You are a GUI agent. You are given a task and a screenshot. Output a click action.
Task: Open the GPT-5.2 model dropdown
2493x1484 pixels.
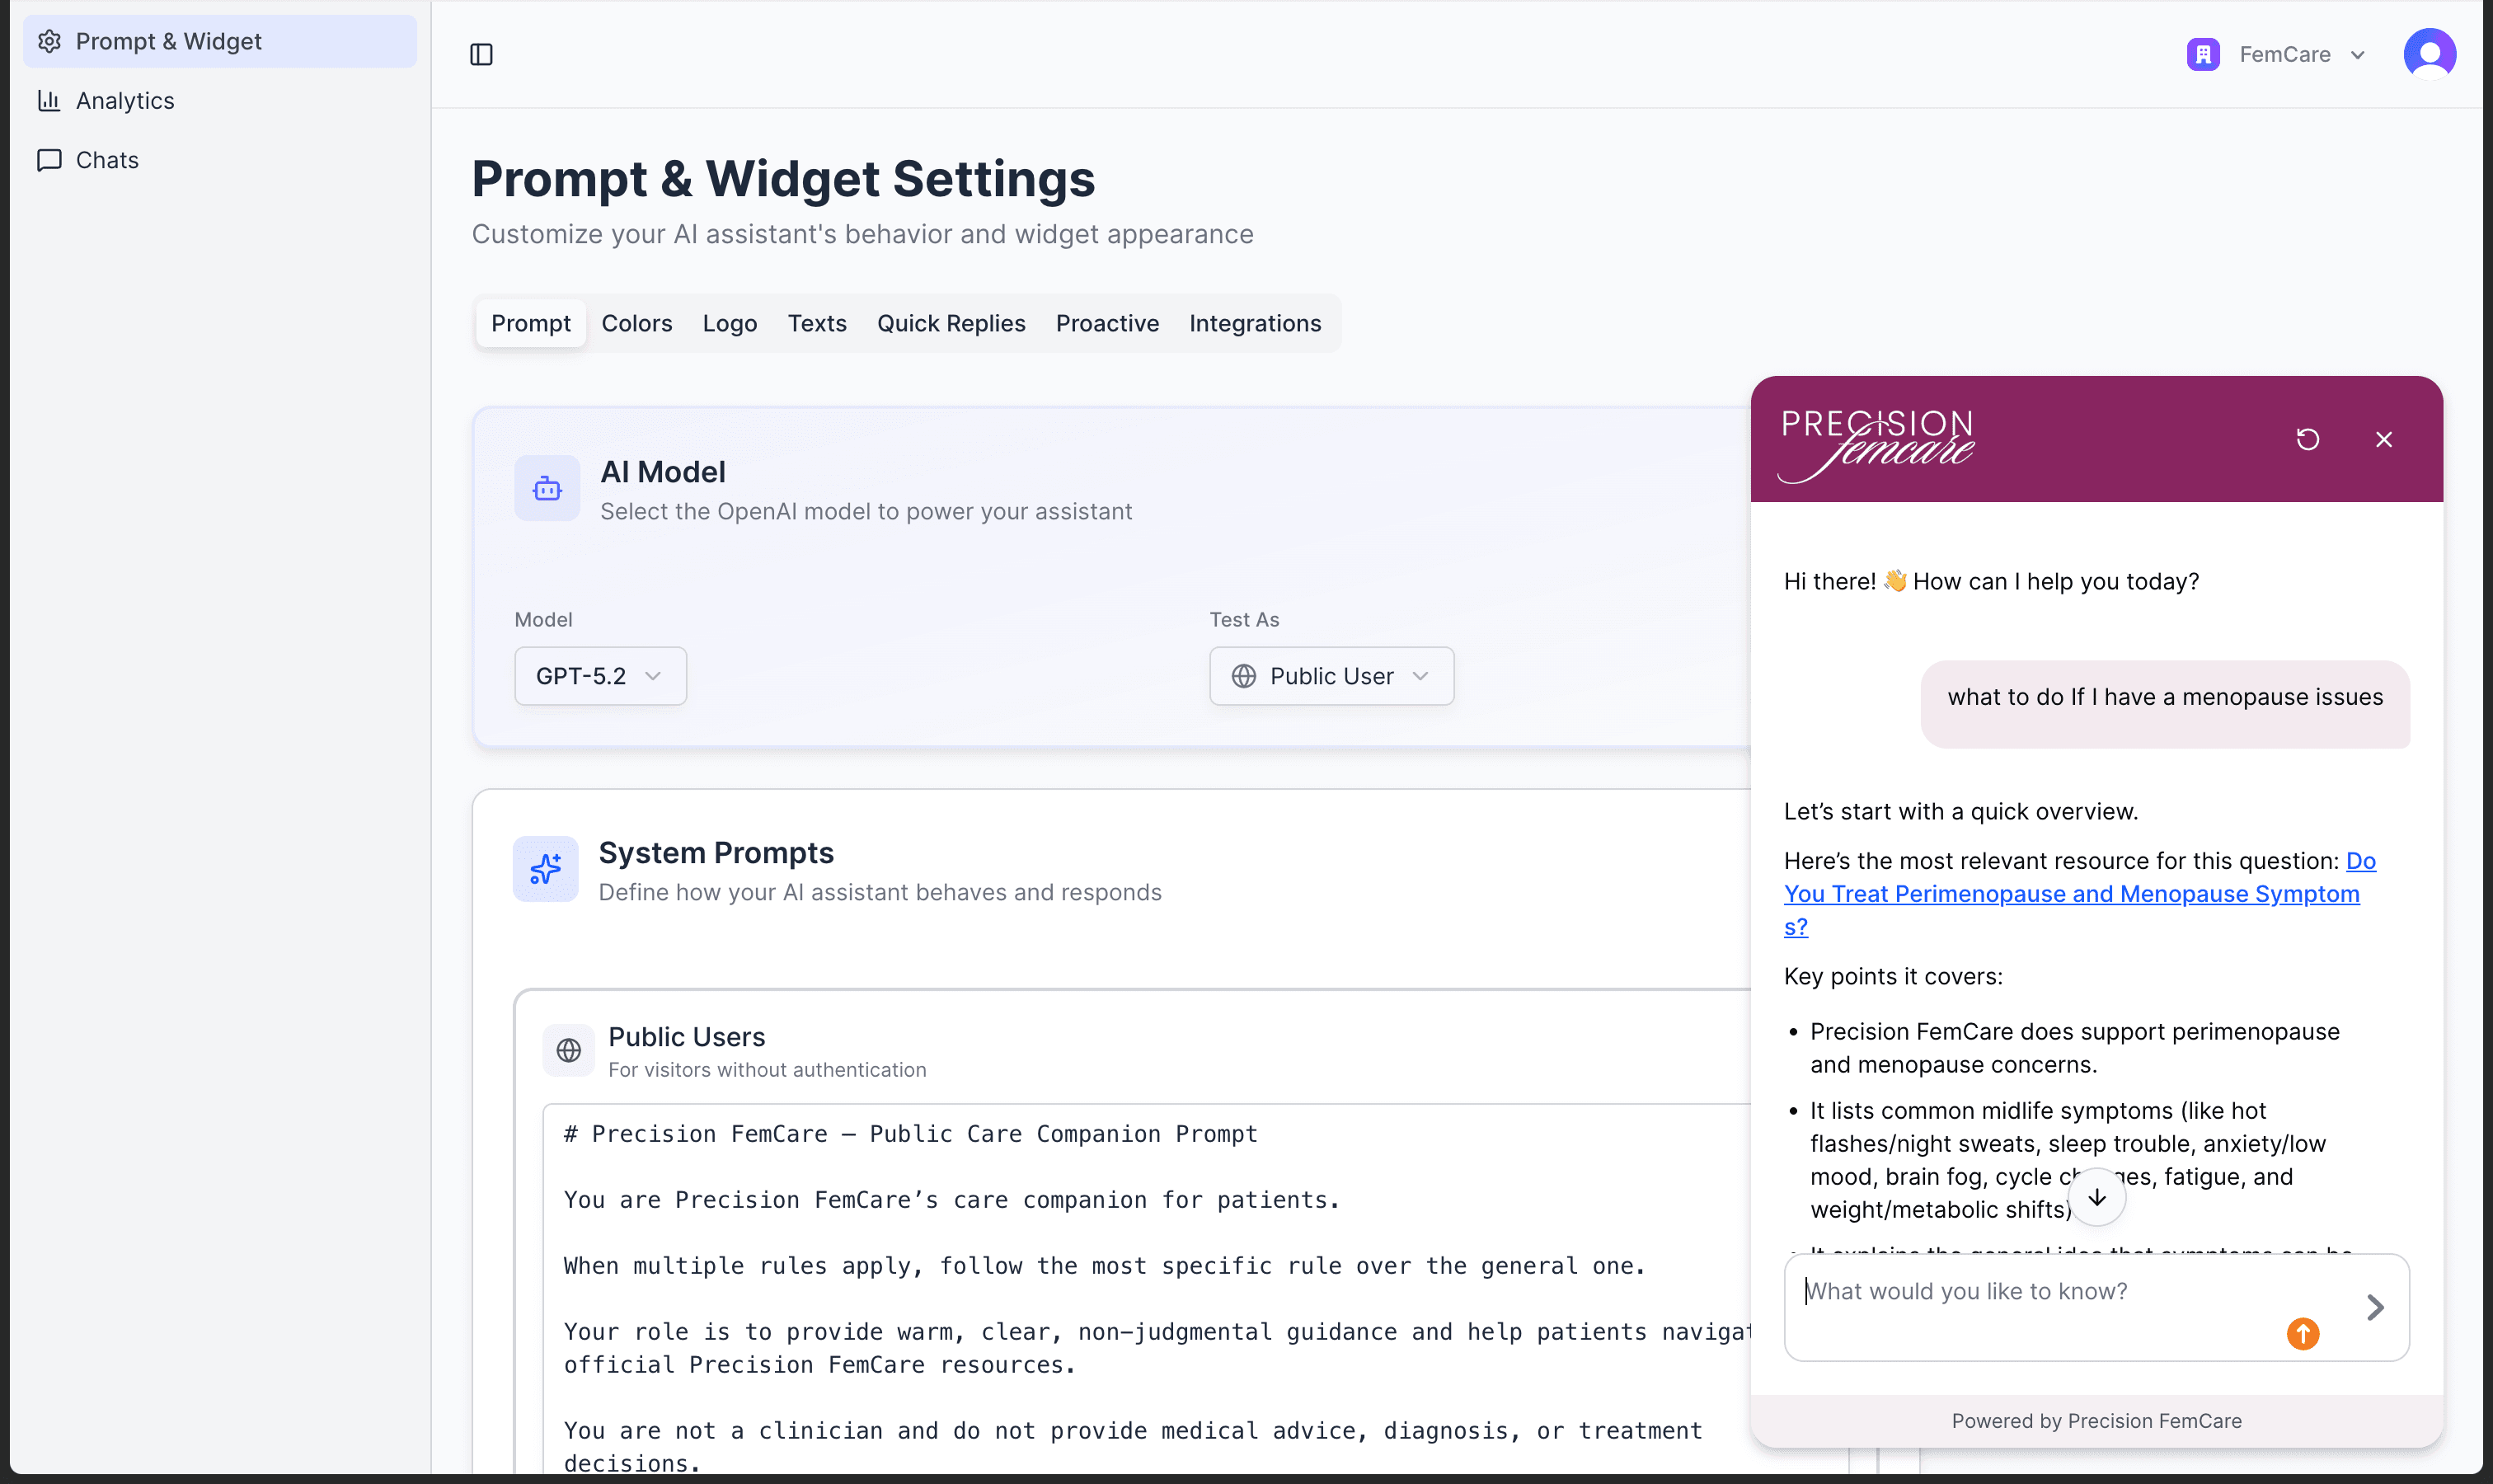click(599, 676)
